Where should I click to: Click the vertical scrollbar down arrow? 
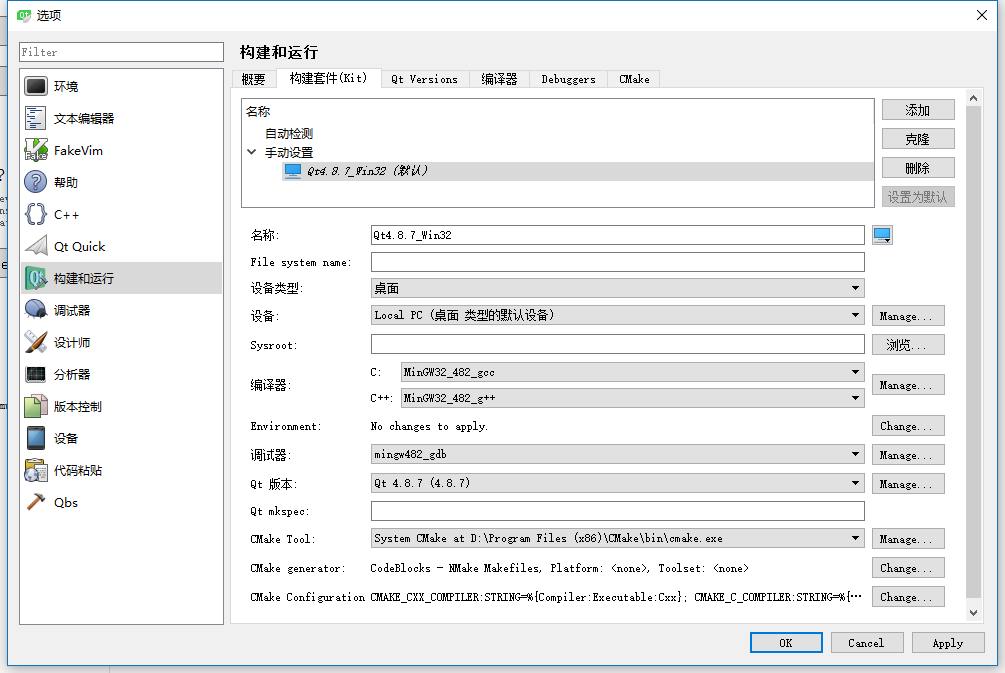pos(974,613)
